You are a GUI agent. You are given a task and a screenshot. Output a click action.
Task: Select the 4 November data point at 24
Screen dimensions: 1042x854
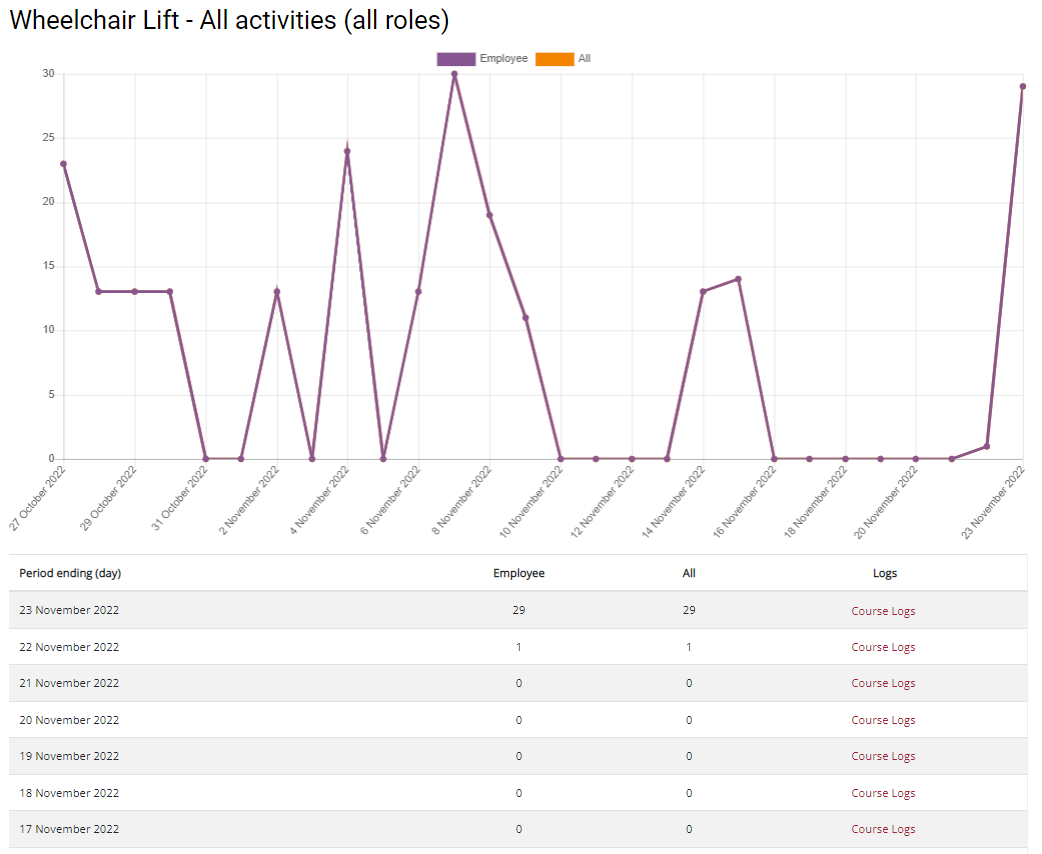point(347,151)
